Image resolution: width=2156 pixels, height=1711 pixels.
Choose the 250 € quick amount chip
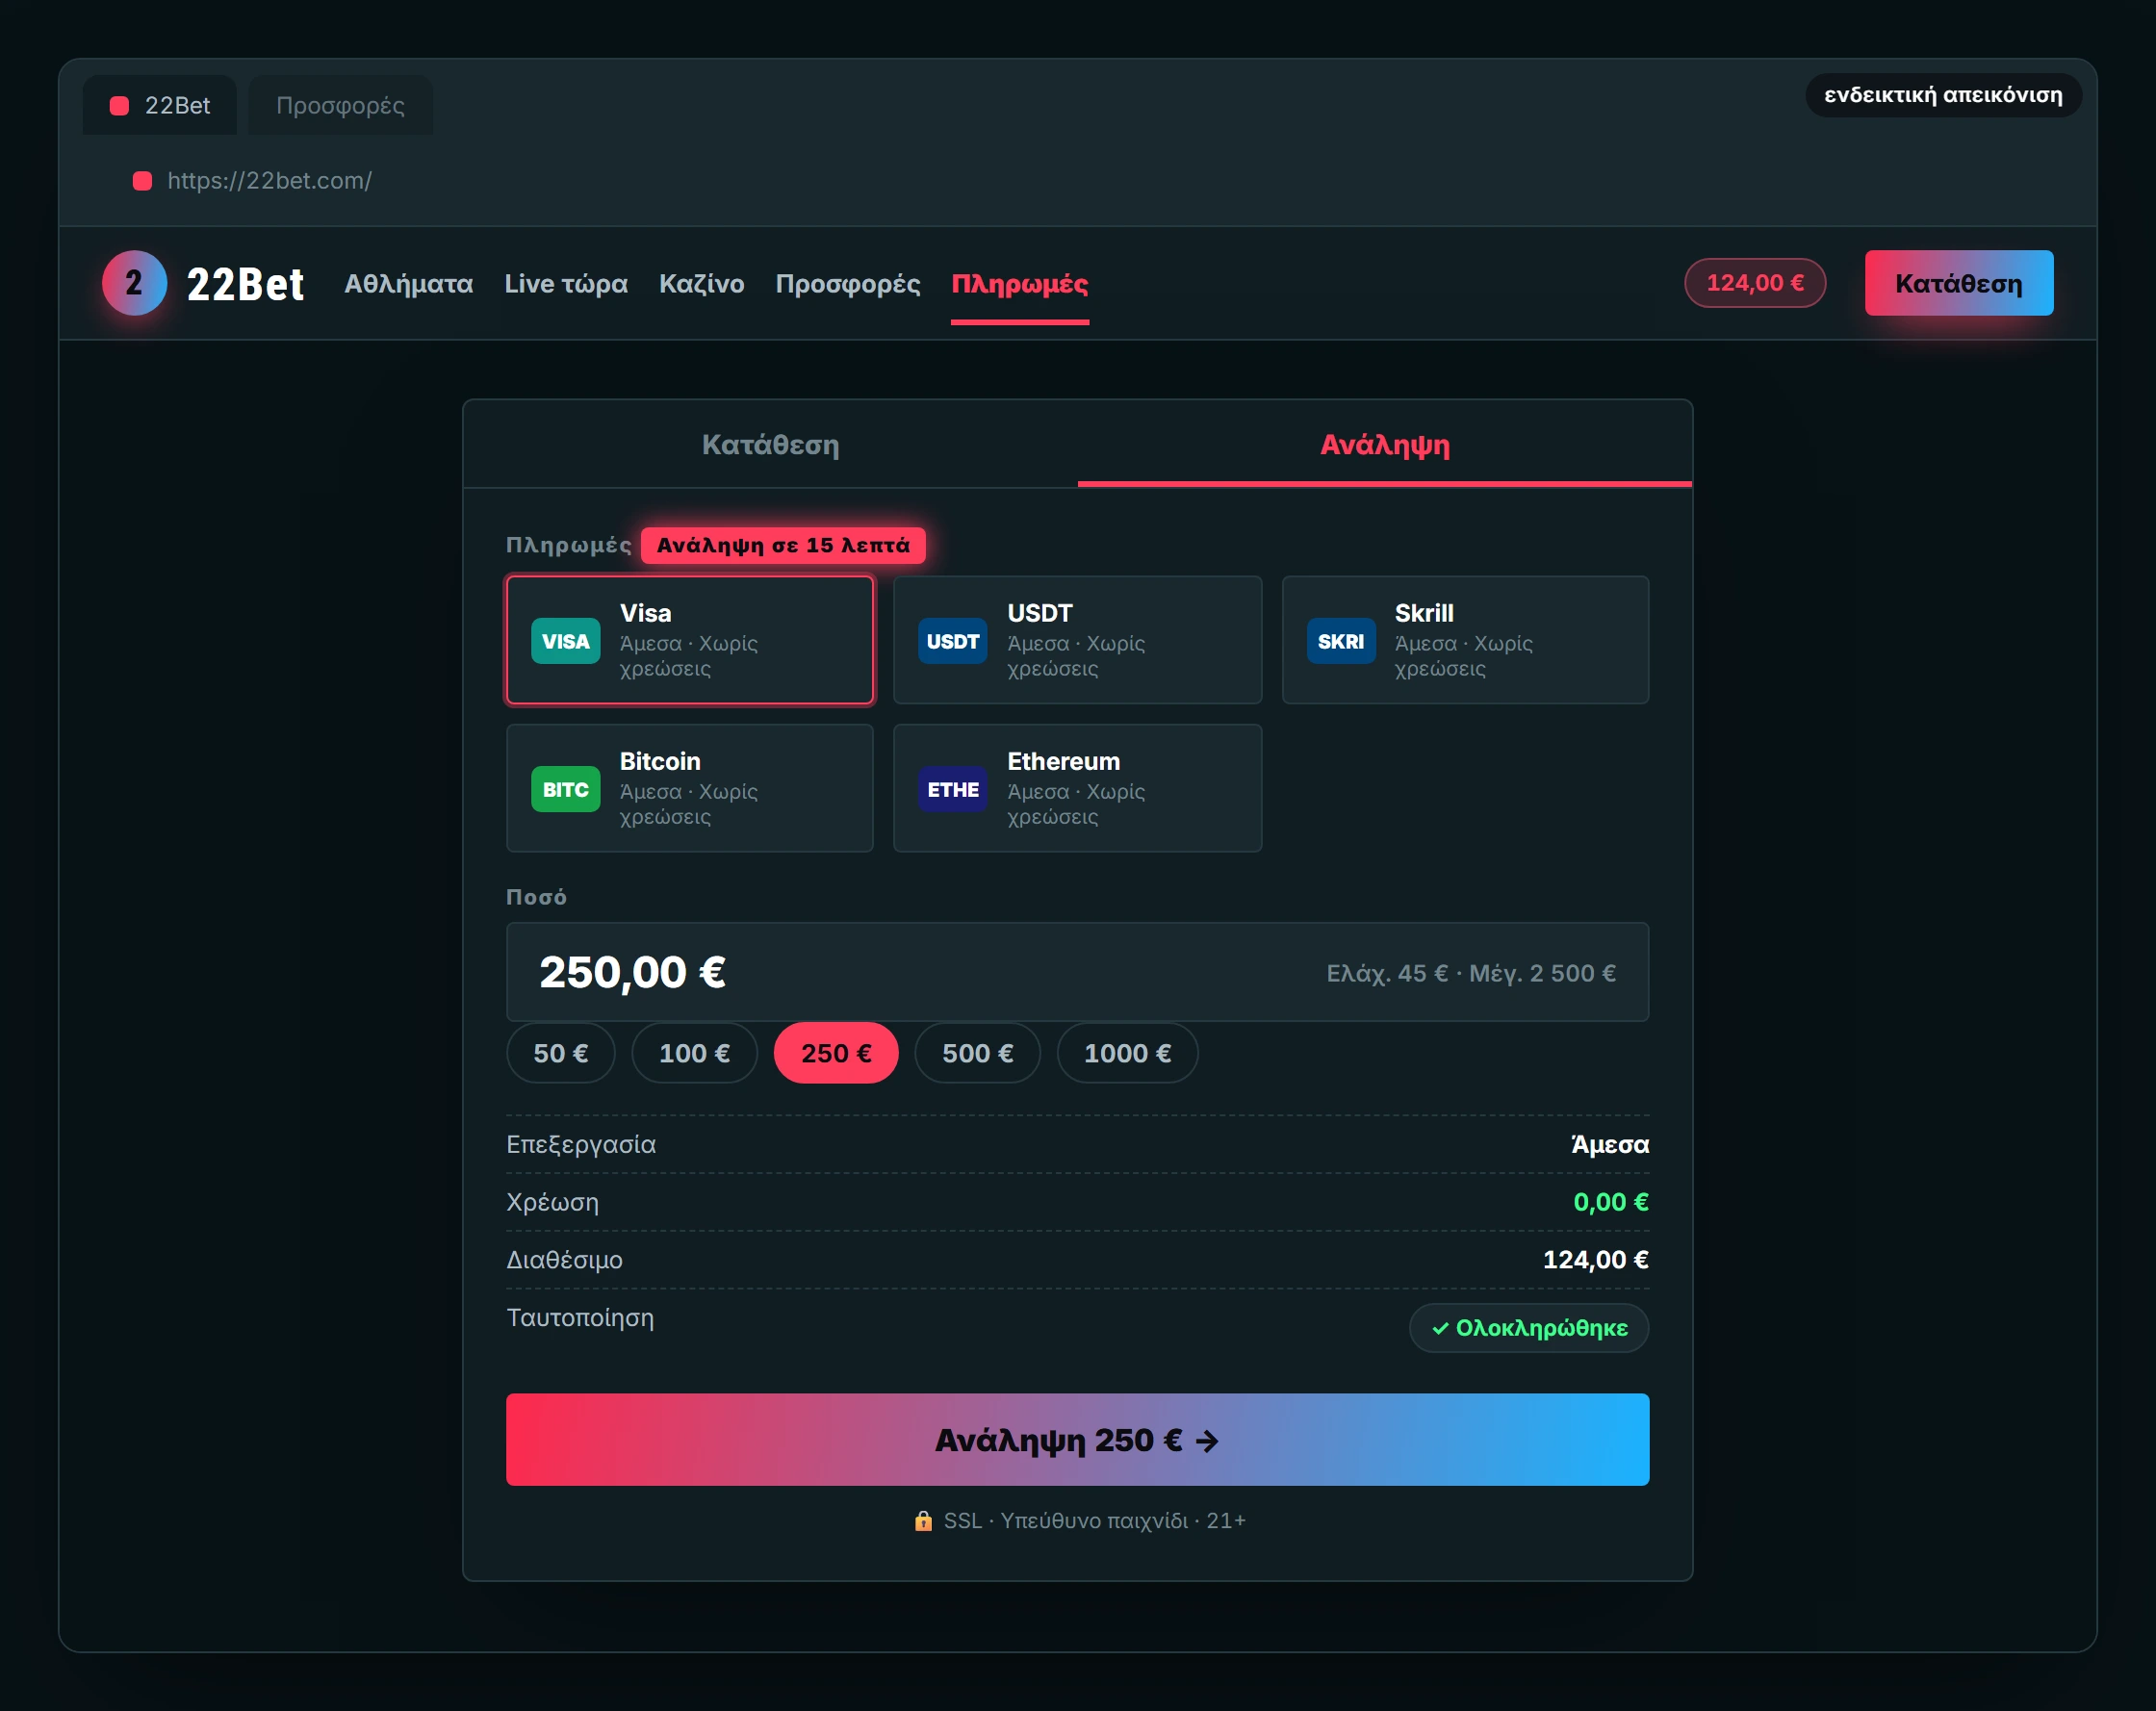pos(836,1053)
